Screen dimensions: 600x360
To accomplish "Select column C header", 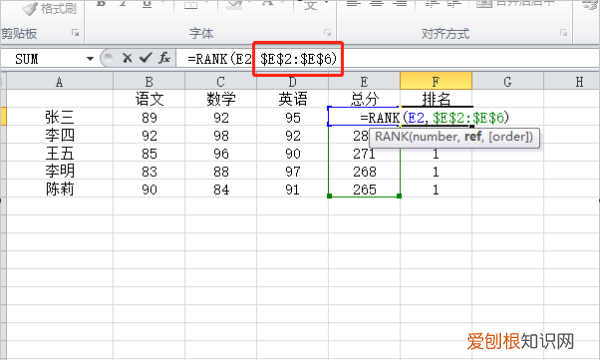I will 221,81.
